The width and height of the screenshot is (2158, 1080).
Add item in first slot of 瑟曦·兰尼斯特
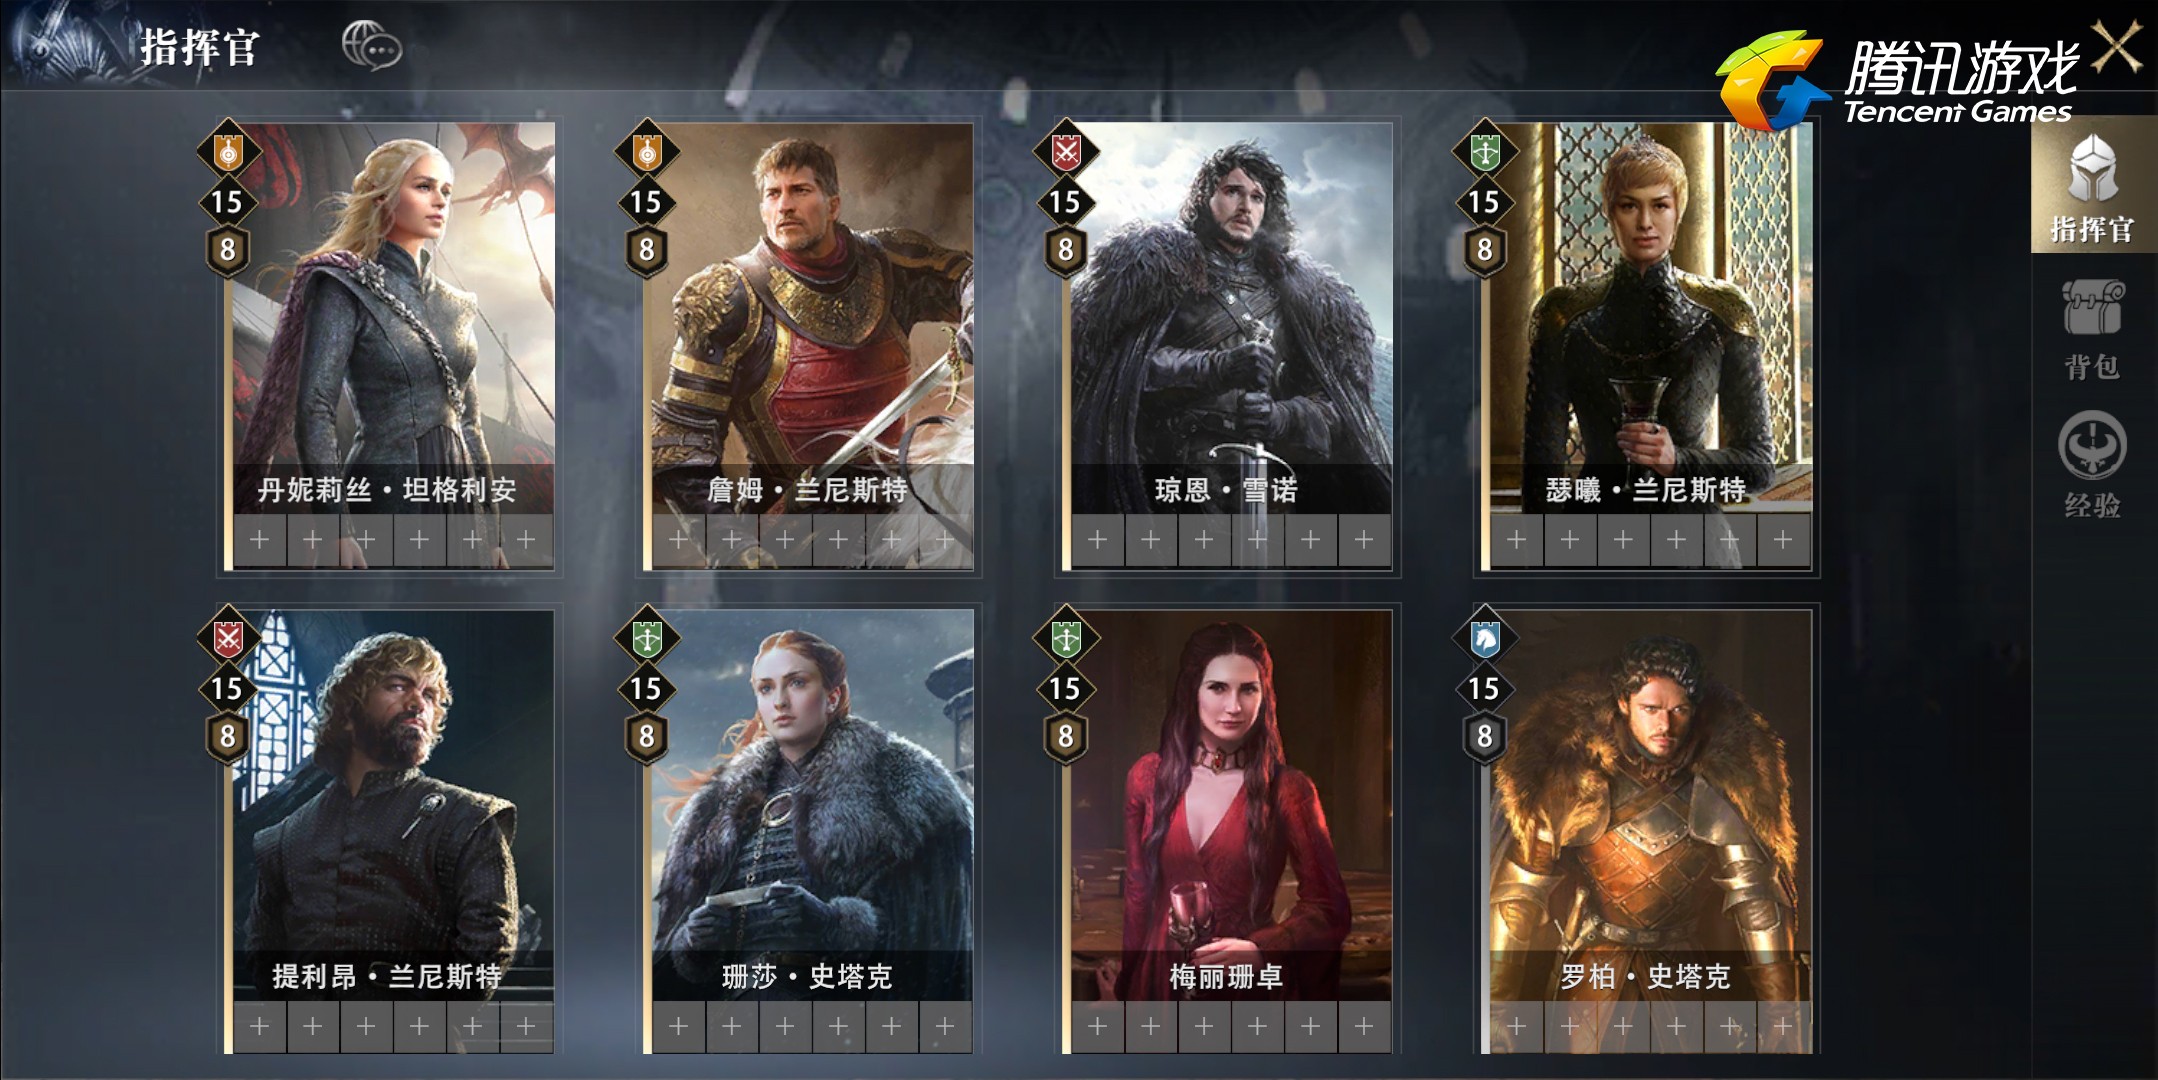[1517, 540]
